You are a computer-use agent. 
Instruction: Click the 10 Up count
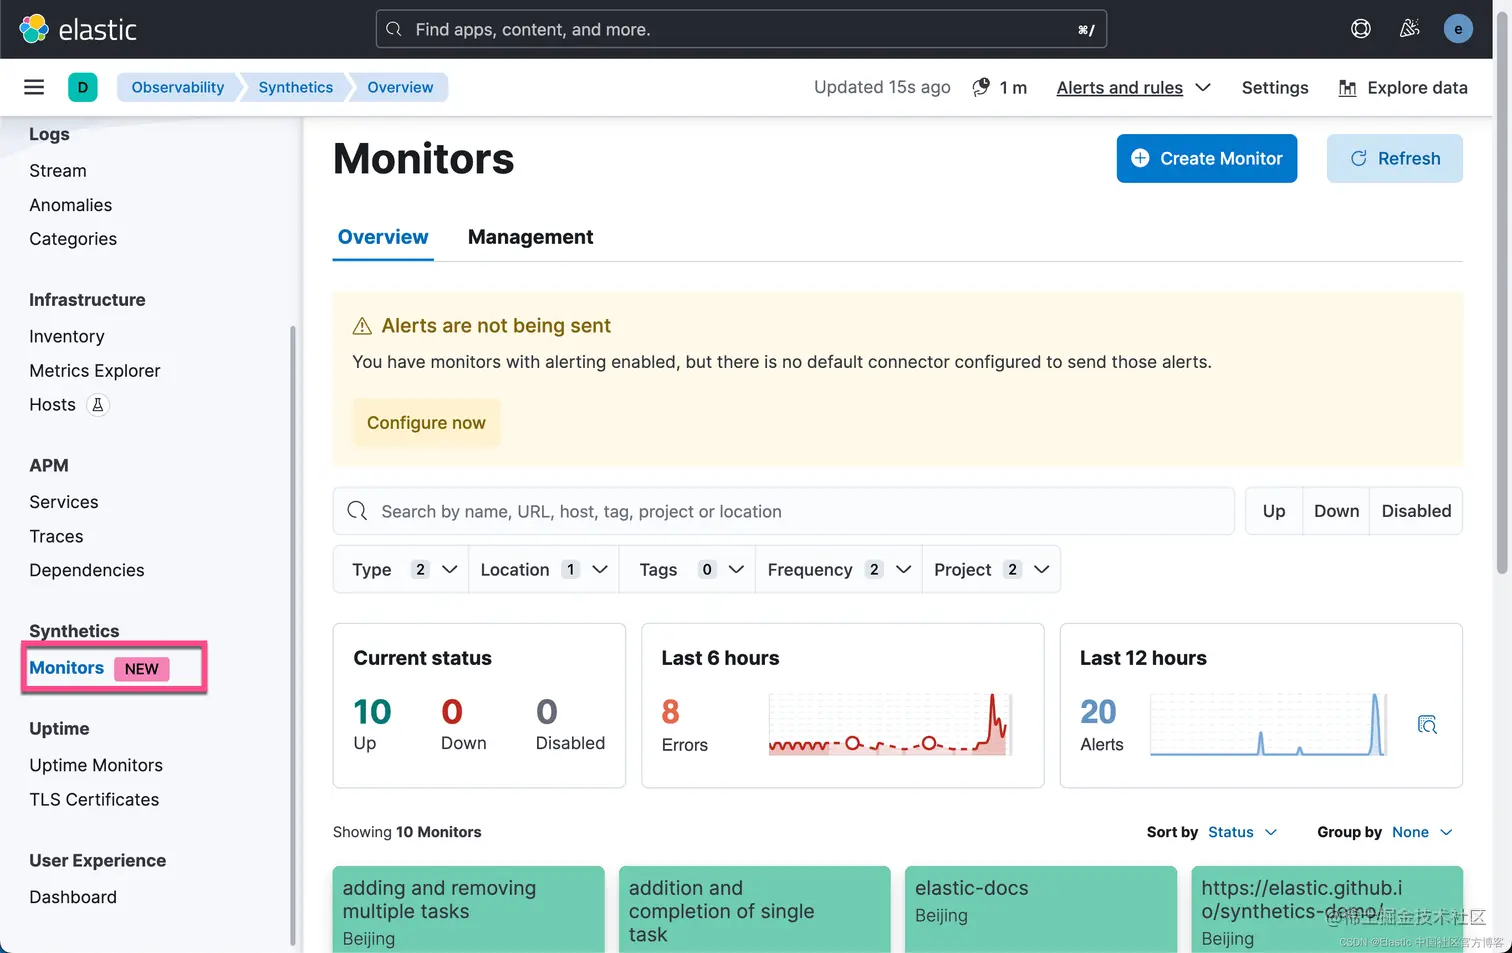pos(372,712)
